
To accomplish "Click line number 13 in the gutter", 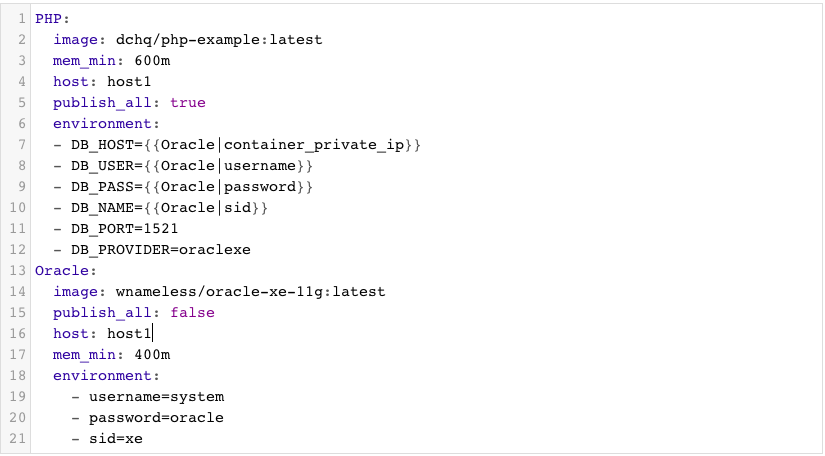I will click(17, 271).
